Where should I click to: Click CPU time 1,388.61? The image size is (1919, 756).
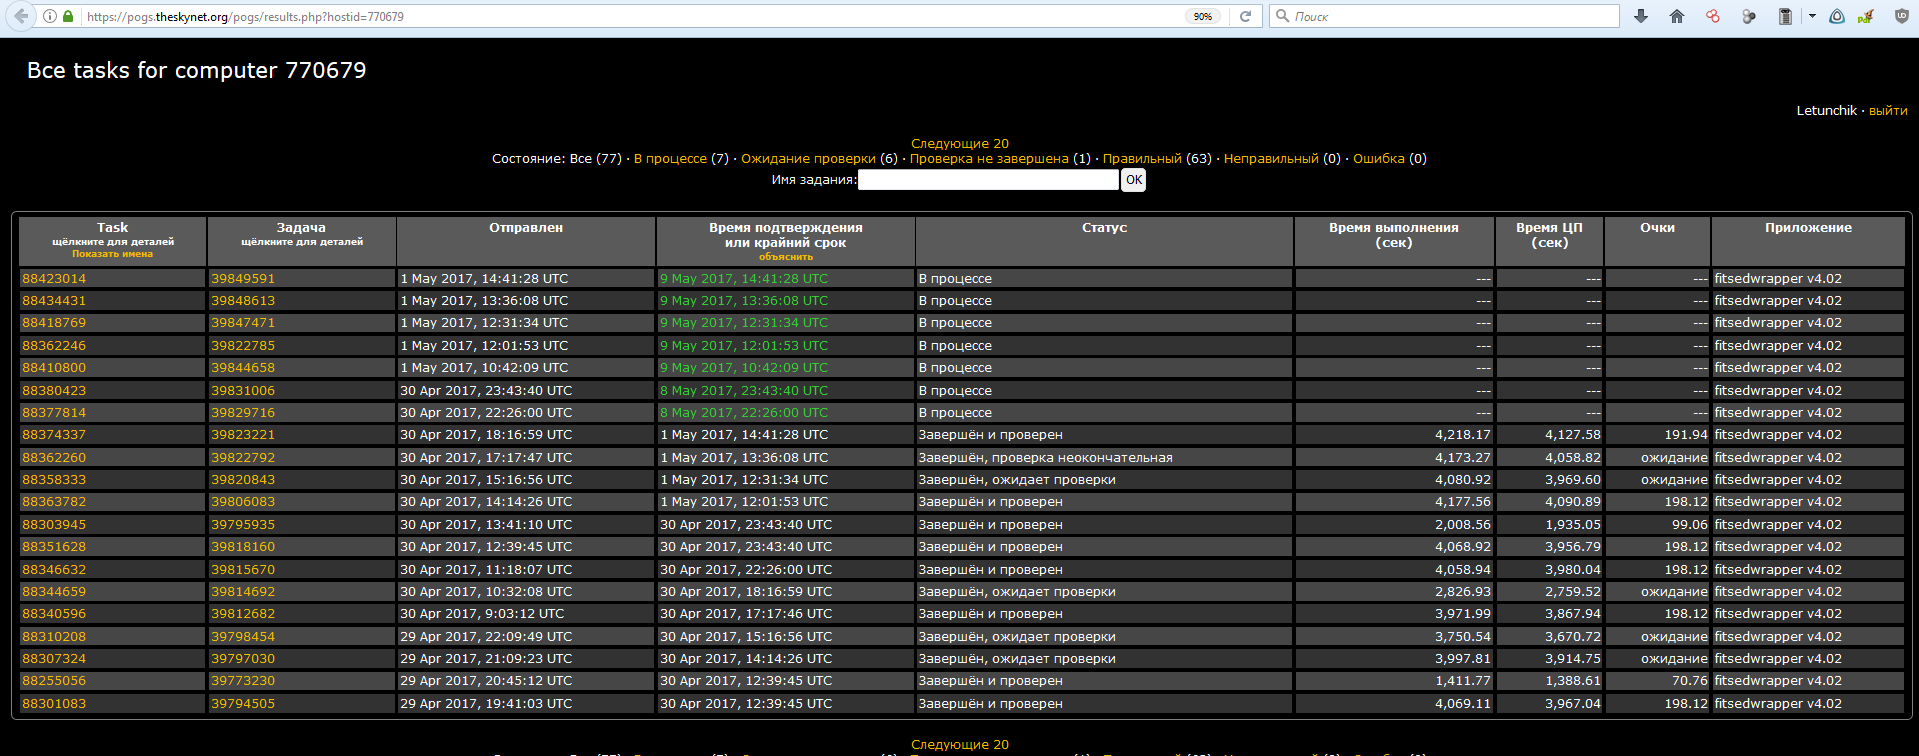(x=1573, y=680)
